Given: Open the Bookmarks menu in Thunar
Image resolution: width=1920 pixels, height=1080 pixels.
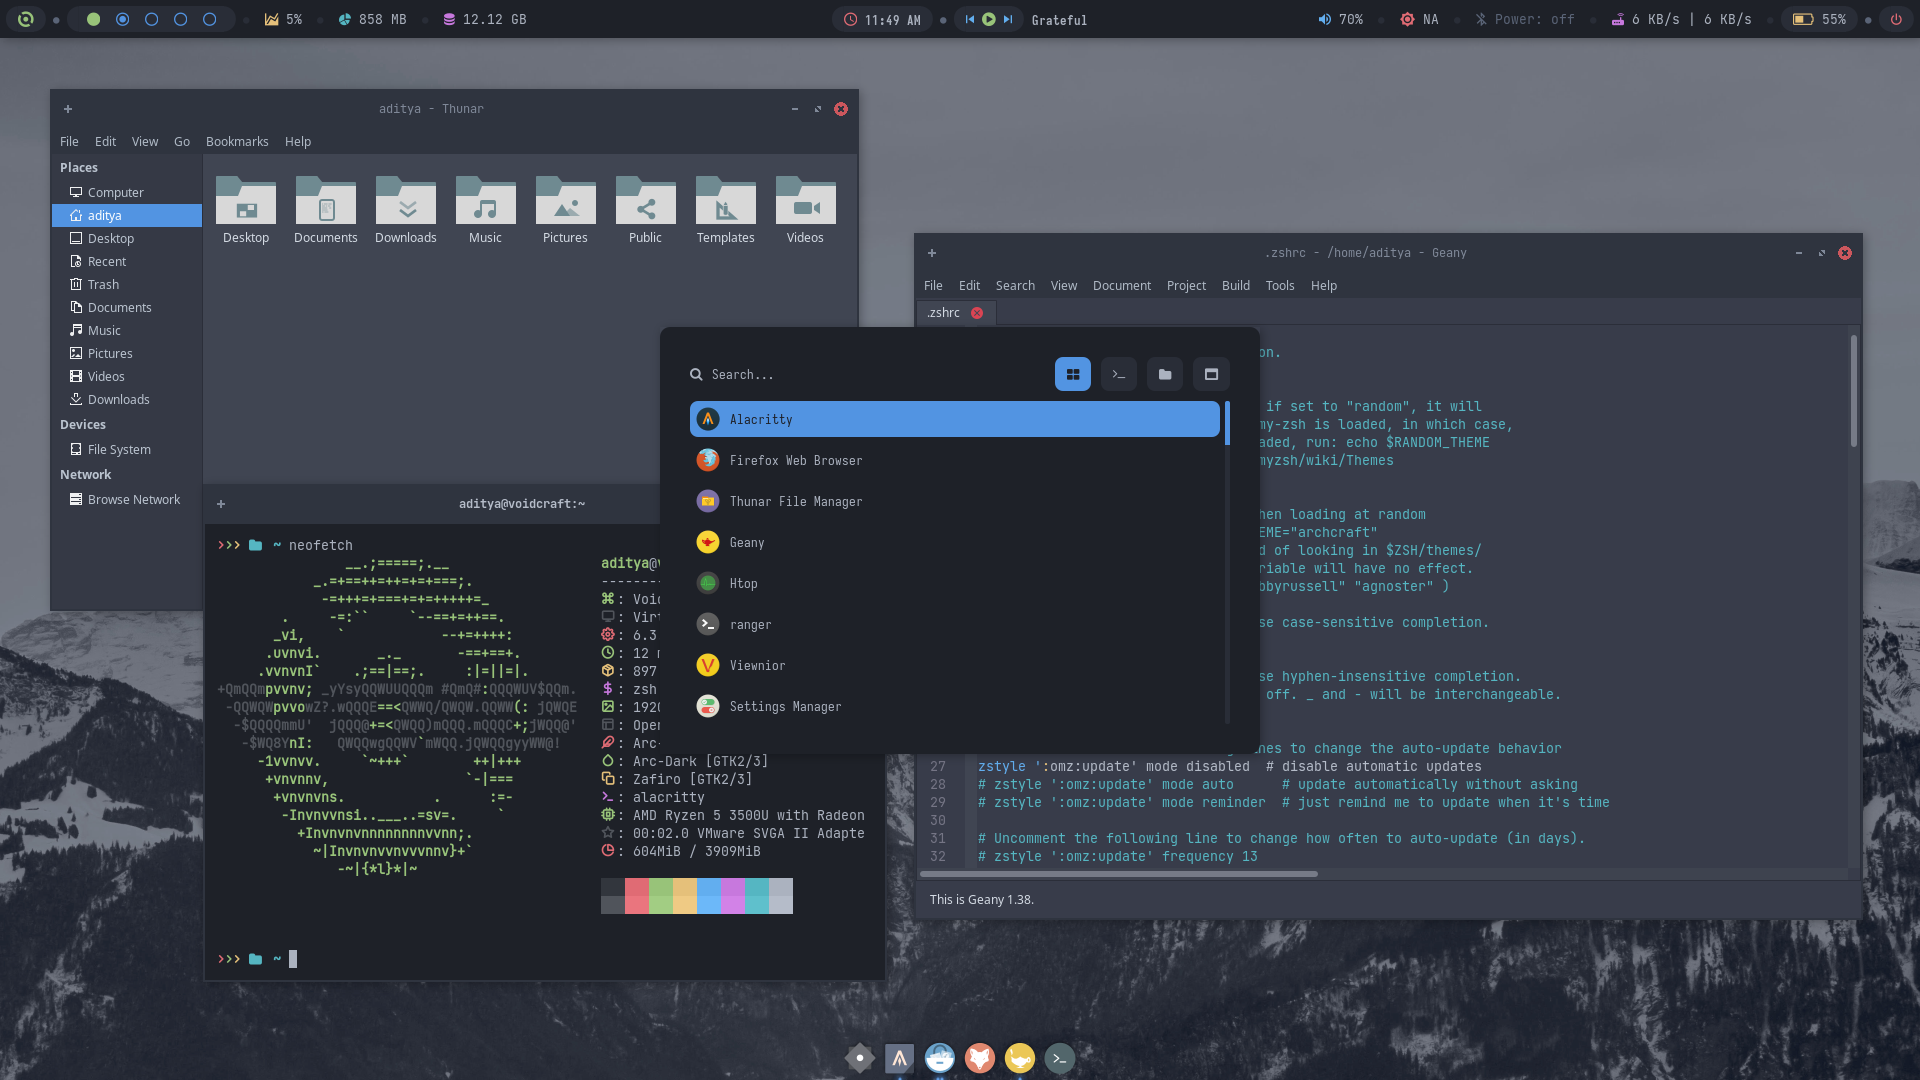Looking at the screenshot, I should pos(237,142).
